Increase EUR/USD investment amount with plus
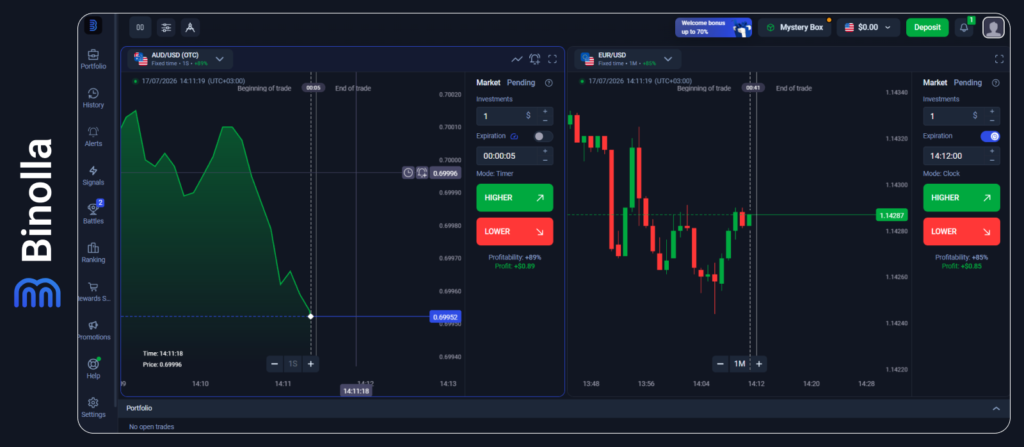This screenshot has height=447, width=1024. pos(992,111)
